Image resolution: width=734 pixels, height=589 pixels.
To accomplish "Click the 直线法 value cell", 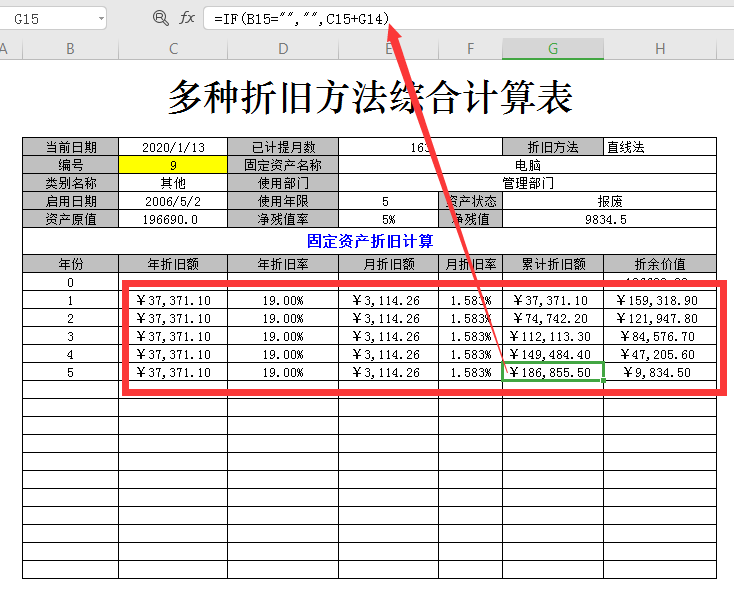I will 660,147.
